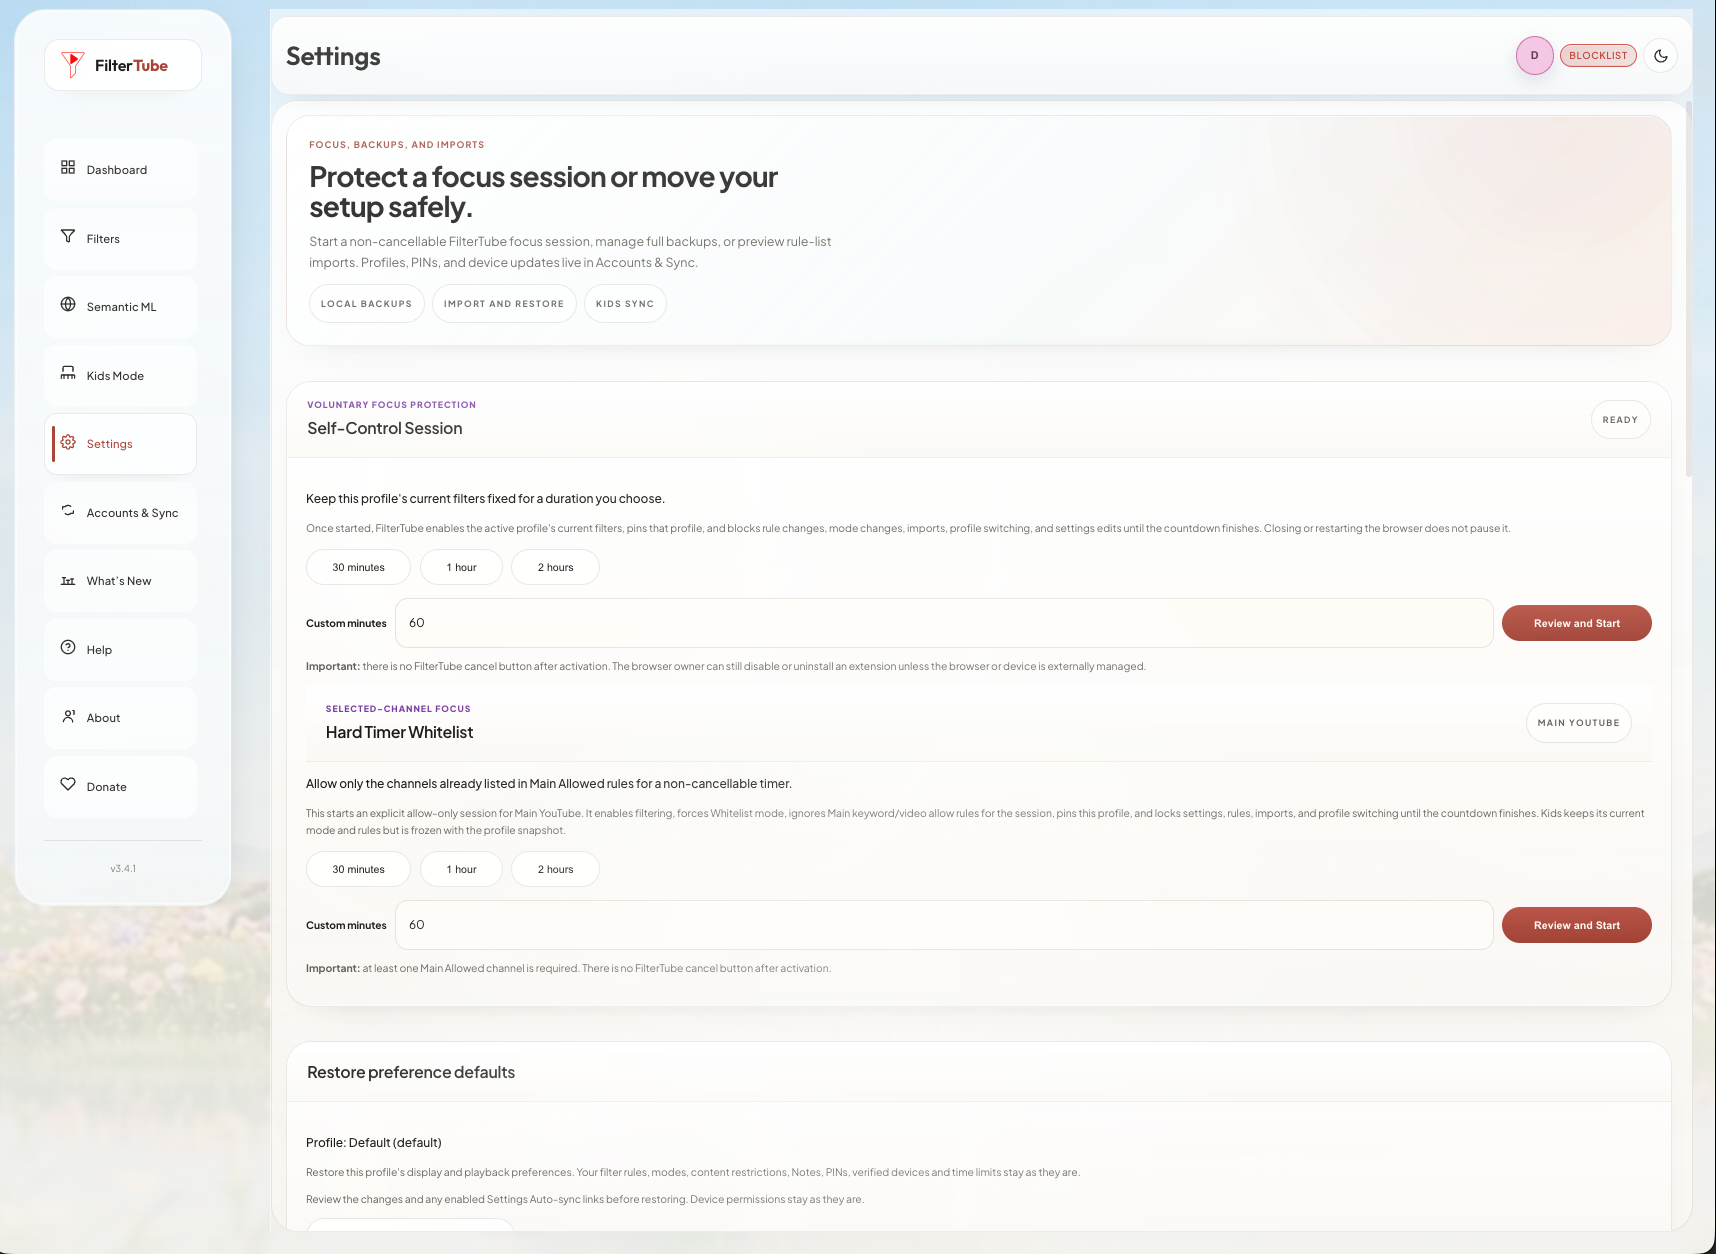The image size is (1716, 1254).
Task: Click the FOCUS, BACKUPS, AND IMPORTS label
Action: click(x=396, y=145)
